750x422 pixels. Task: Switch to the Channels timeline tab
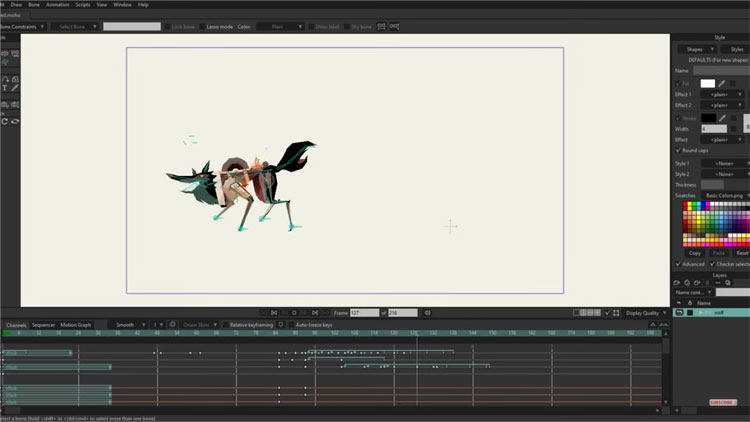coord(16,325)
